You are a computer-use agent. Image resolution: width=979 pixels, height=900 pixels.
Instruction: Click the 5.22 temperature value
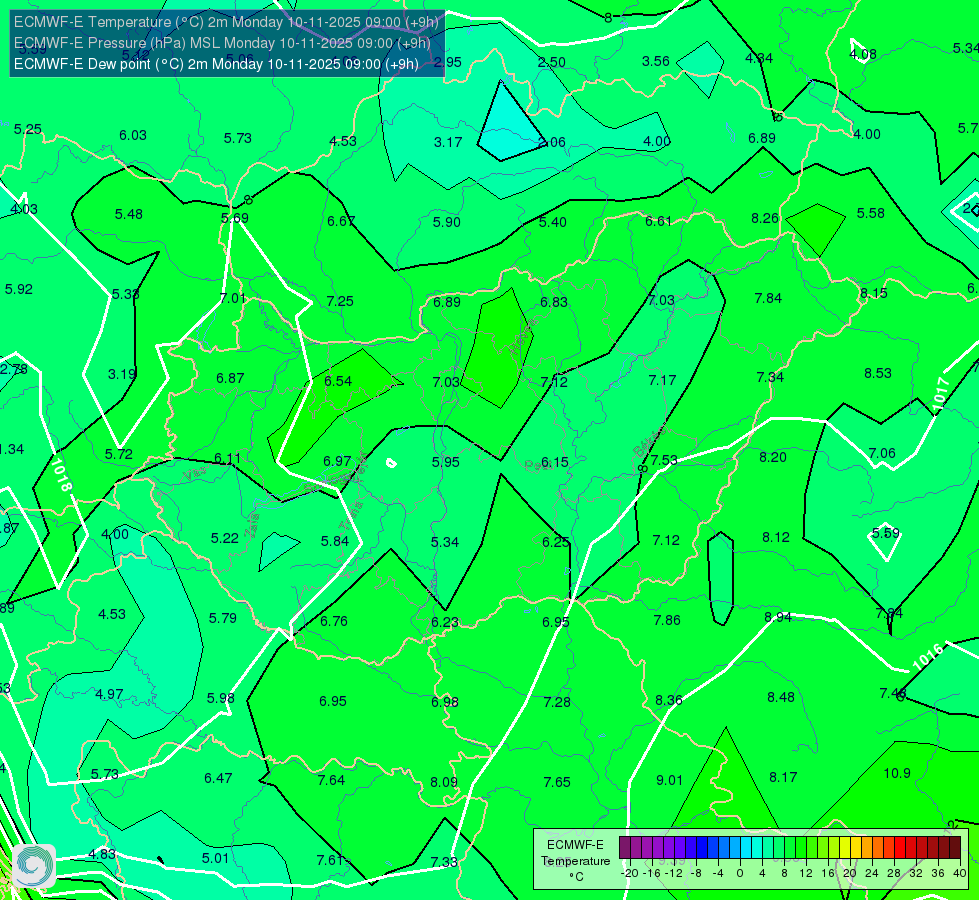[x=225, y=538]
